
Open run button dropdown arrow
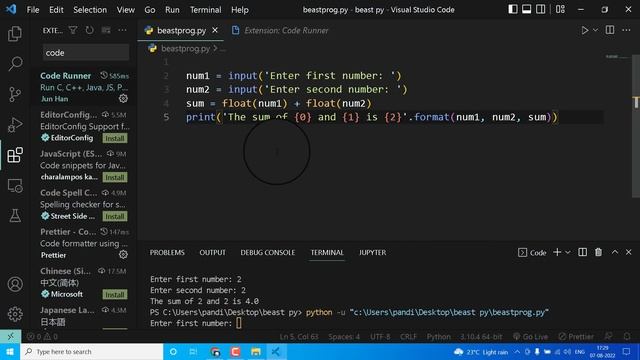(596, 30)
